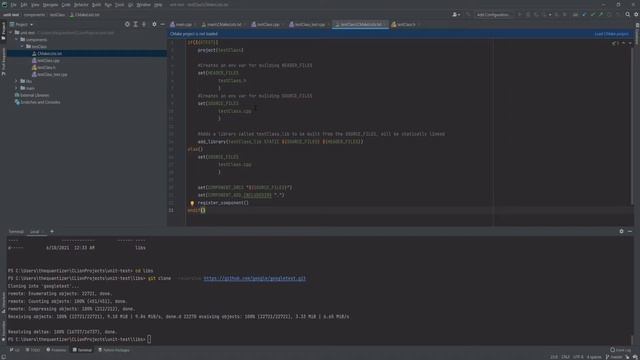Open the Edit menu

24,5
